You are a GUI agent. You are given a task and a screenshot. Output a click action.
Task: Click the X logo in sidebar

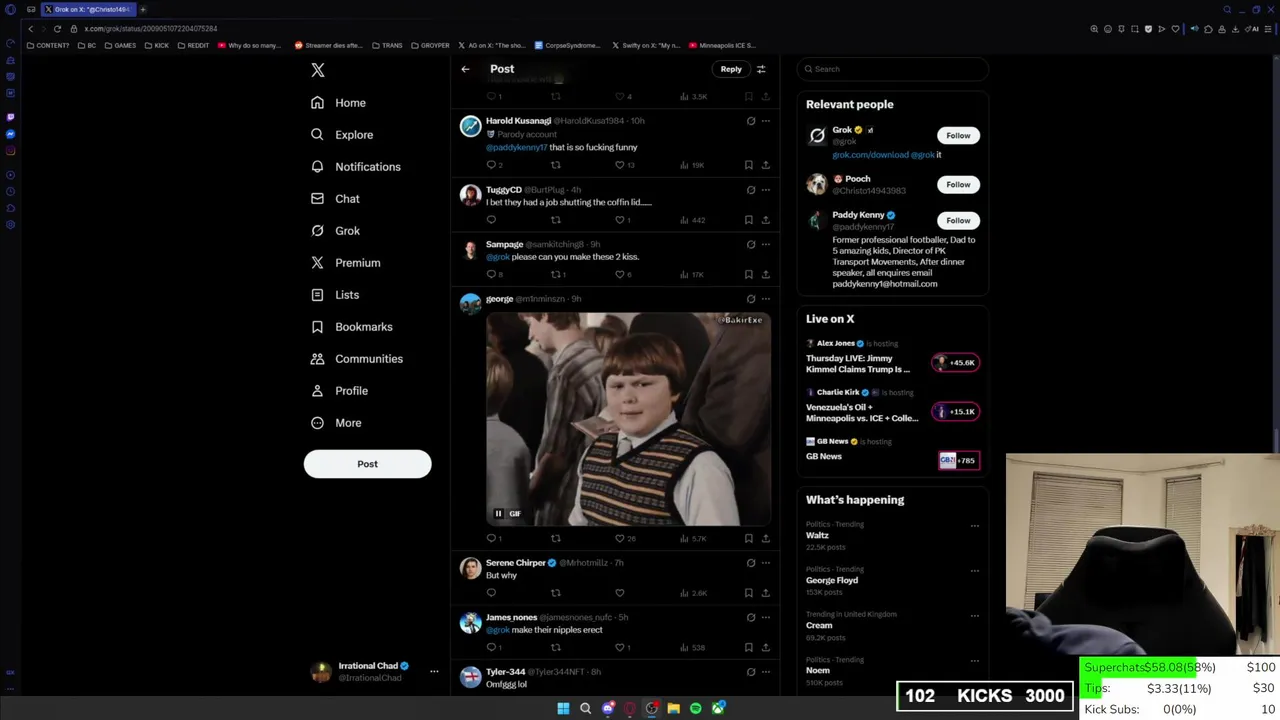[318, 70]
